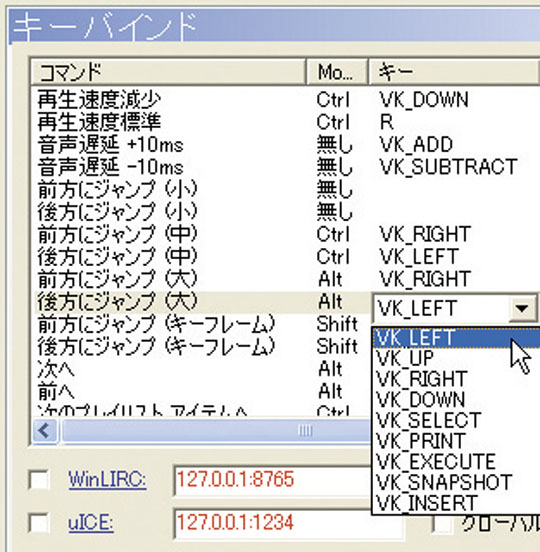Open the VK_LEFT key combo box arrow

[x=522, y=308]
